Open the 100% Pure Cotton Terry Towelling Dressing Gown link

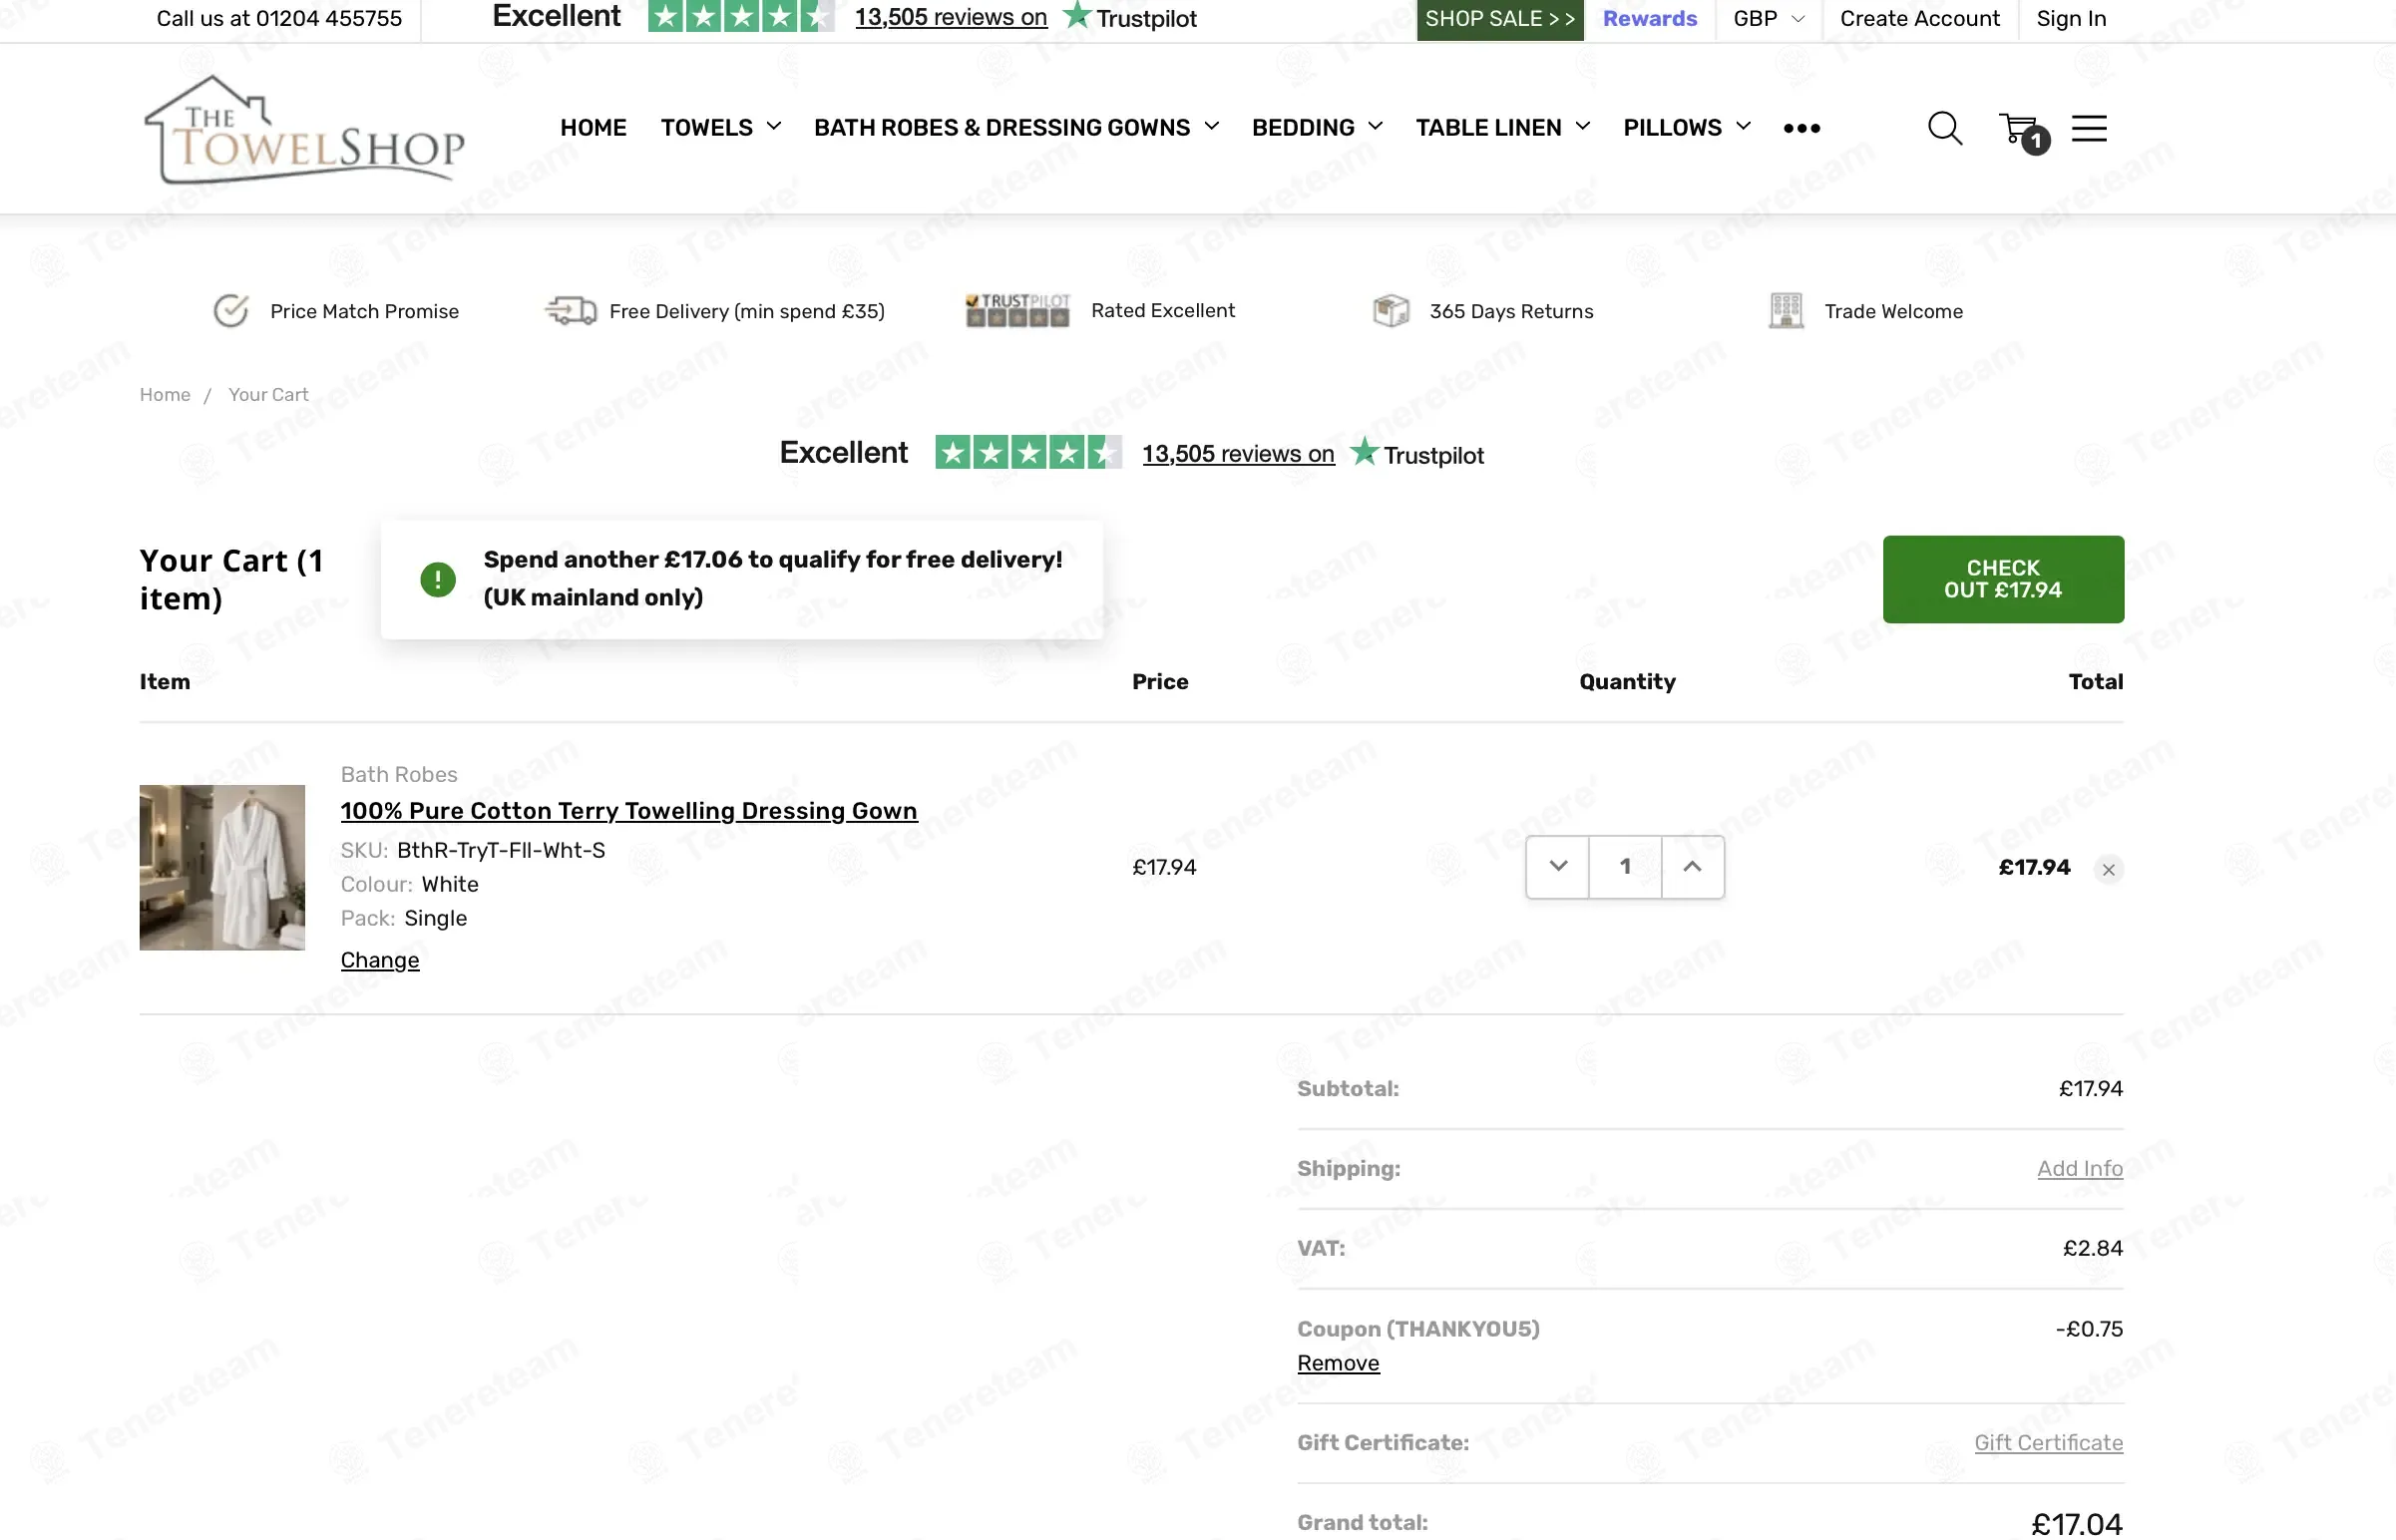point(628,811)
